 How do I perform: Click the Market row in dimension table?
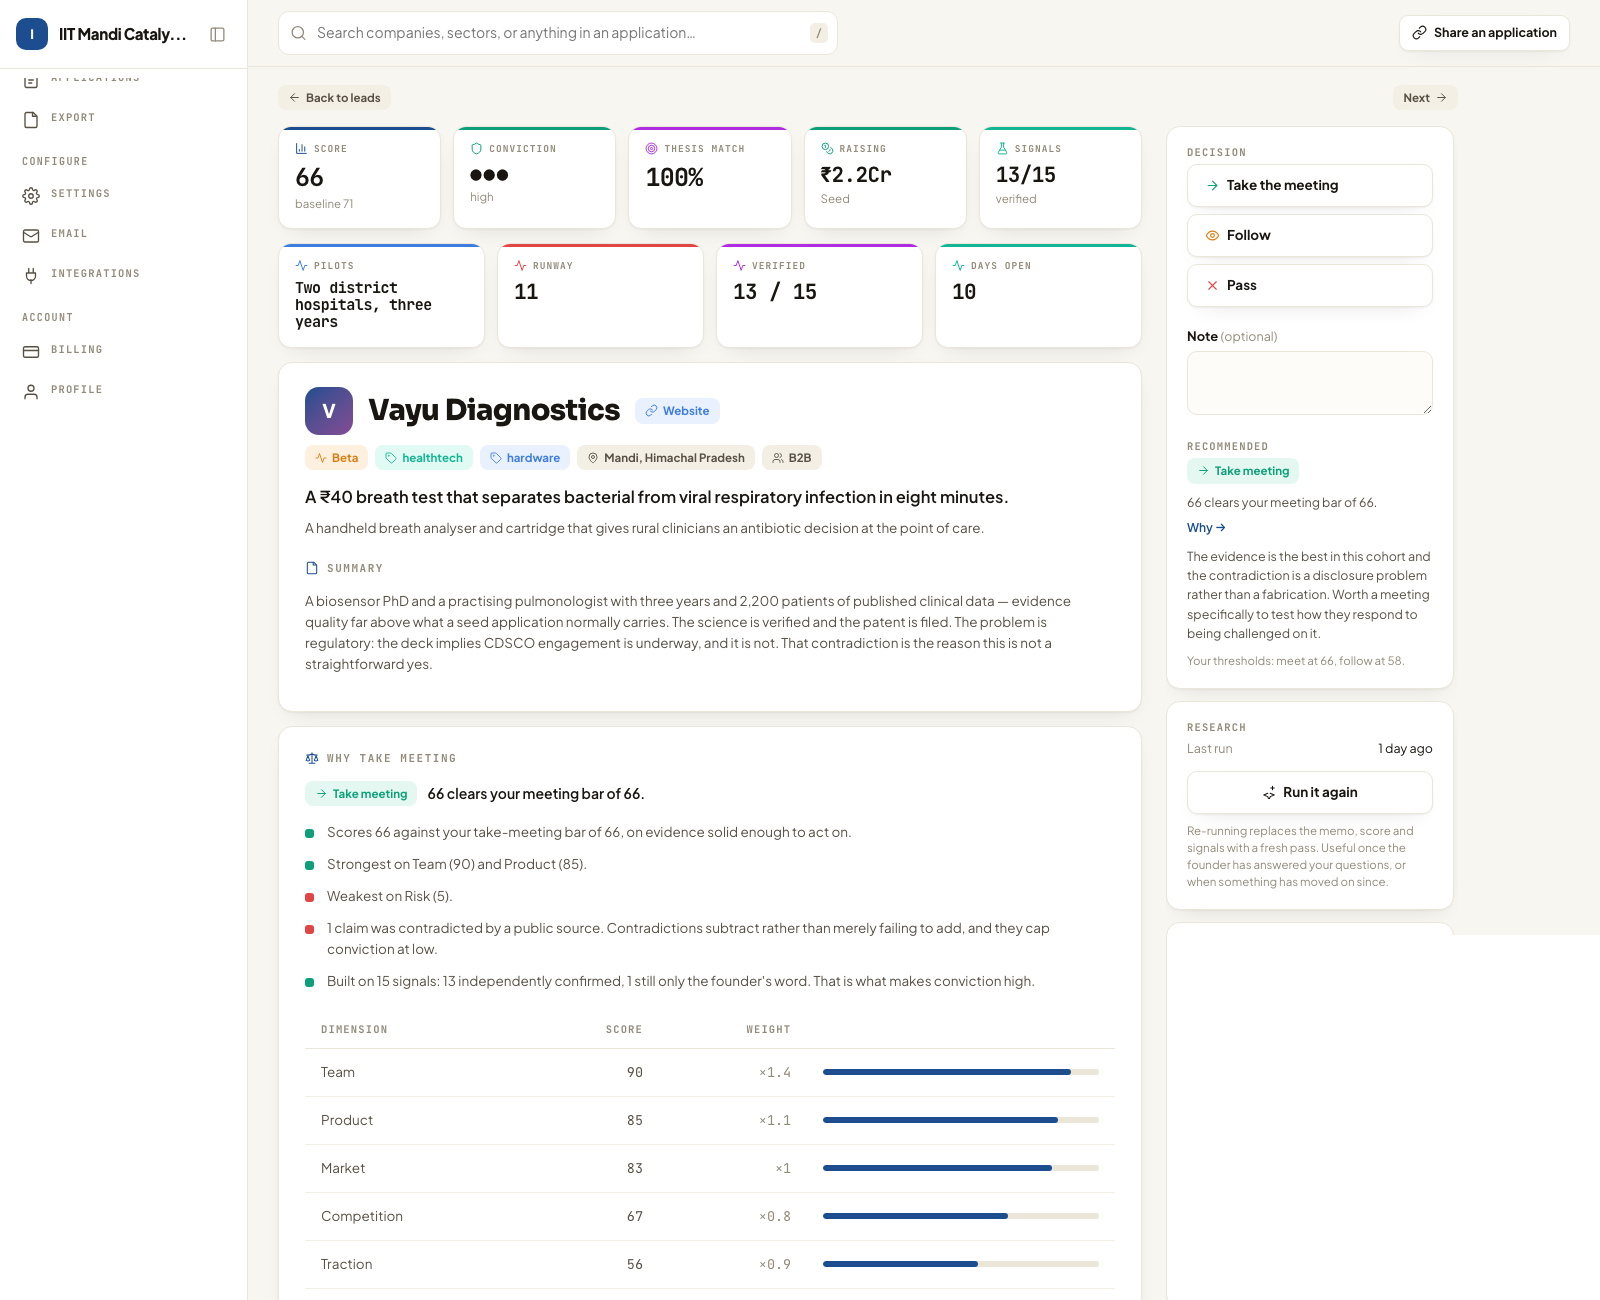(x=710, y=1168)
